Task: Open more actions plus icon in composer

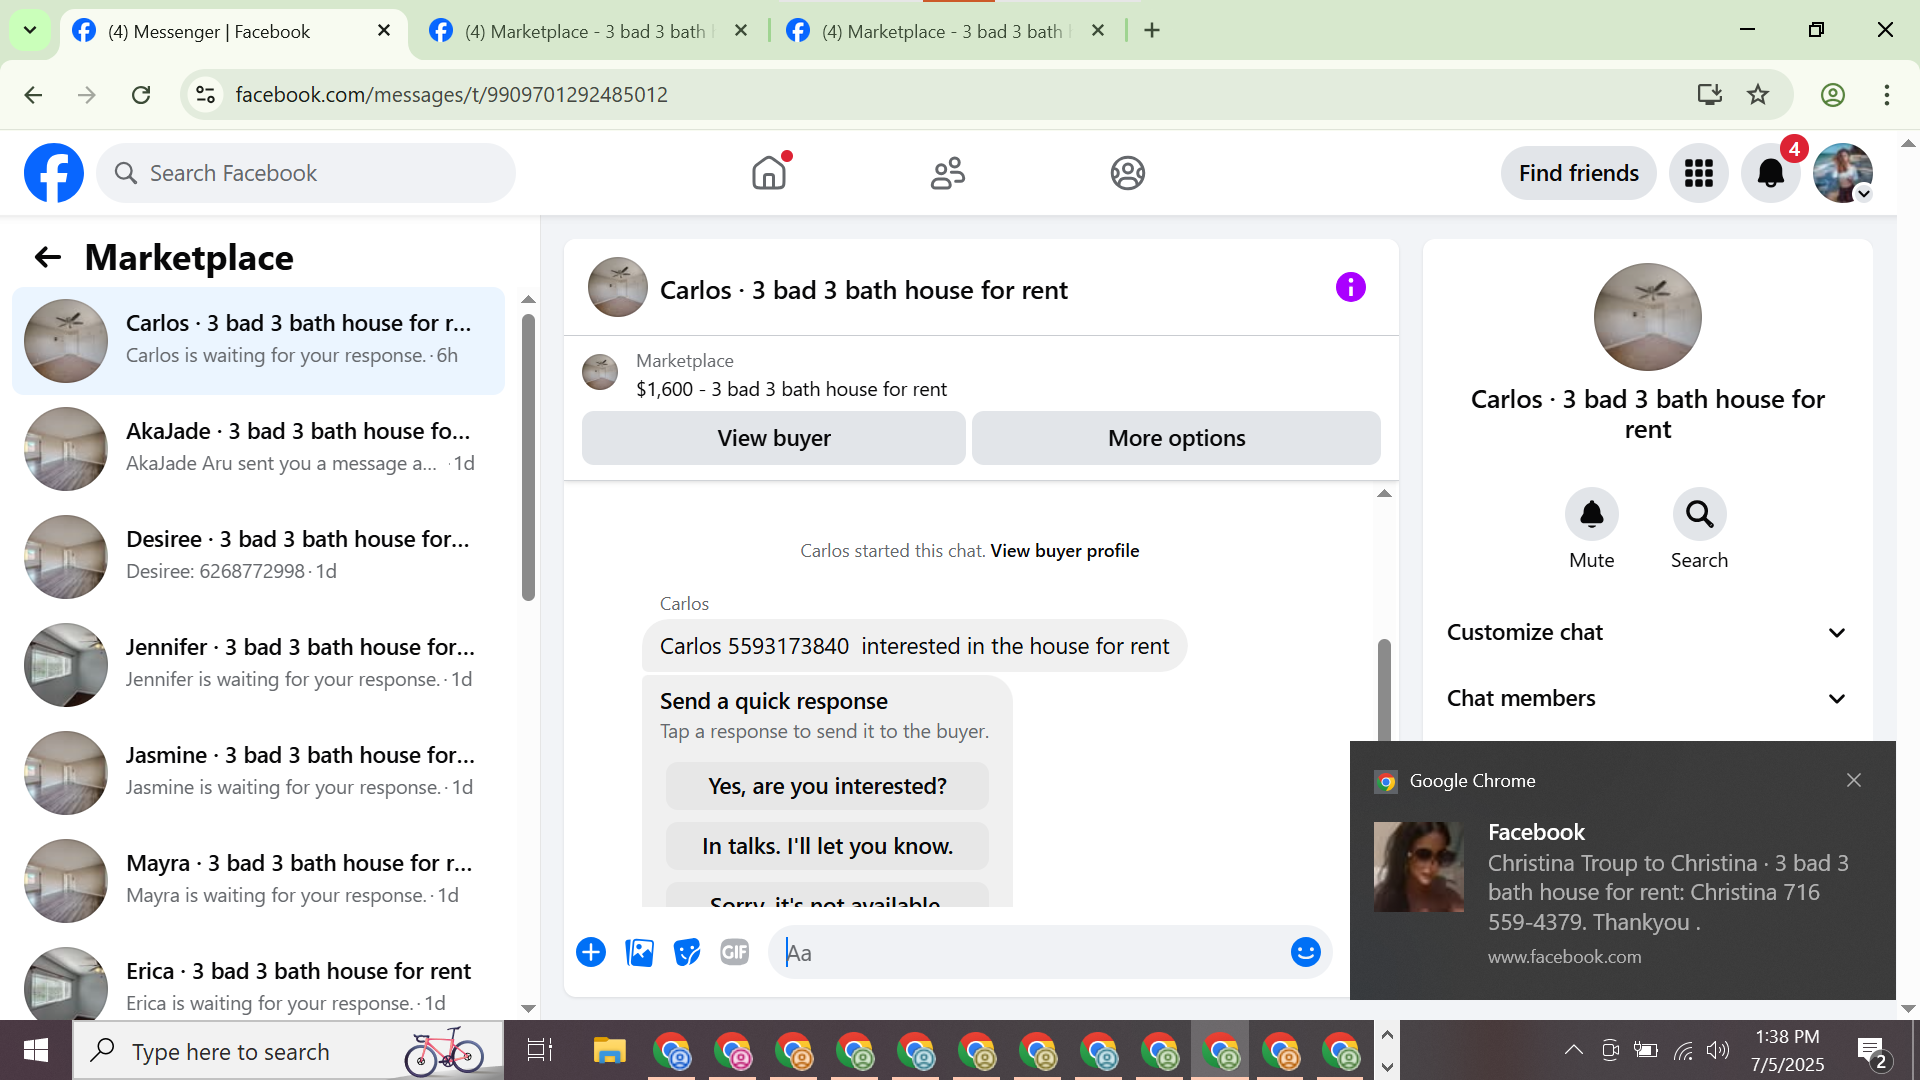Action: click(591, 952)
